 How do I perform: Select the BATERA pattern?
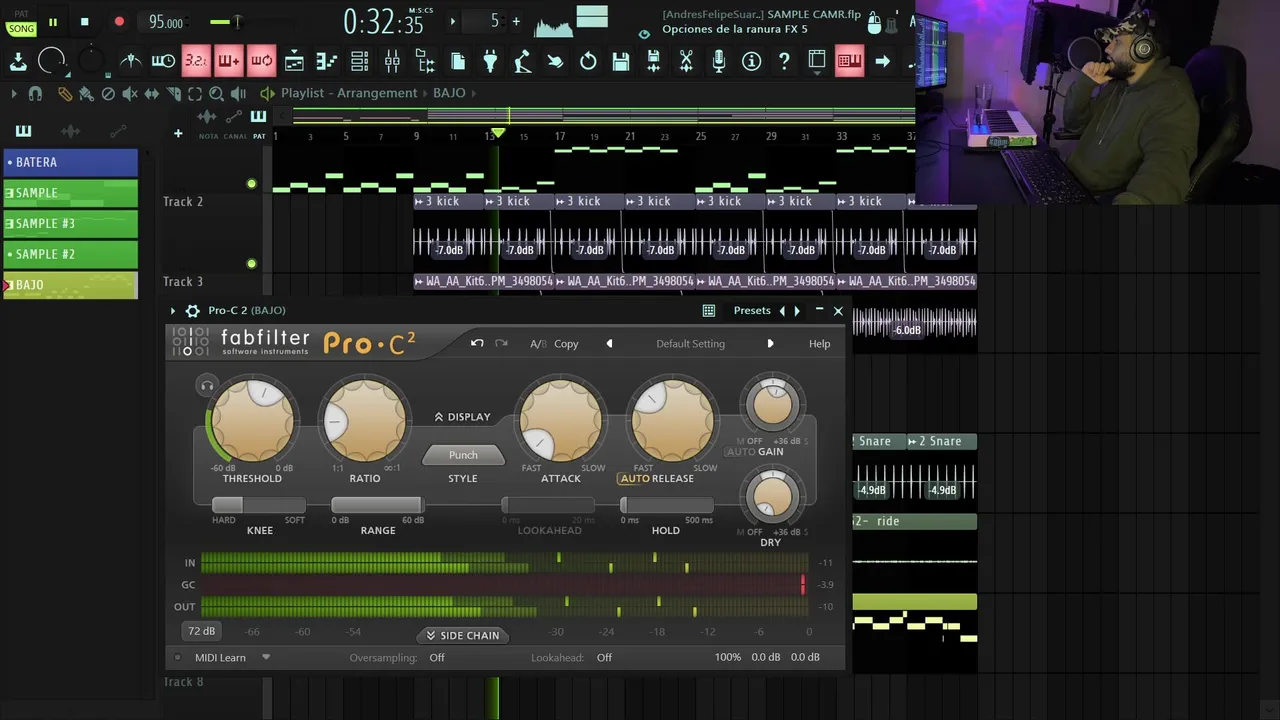[70, 162]
